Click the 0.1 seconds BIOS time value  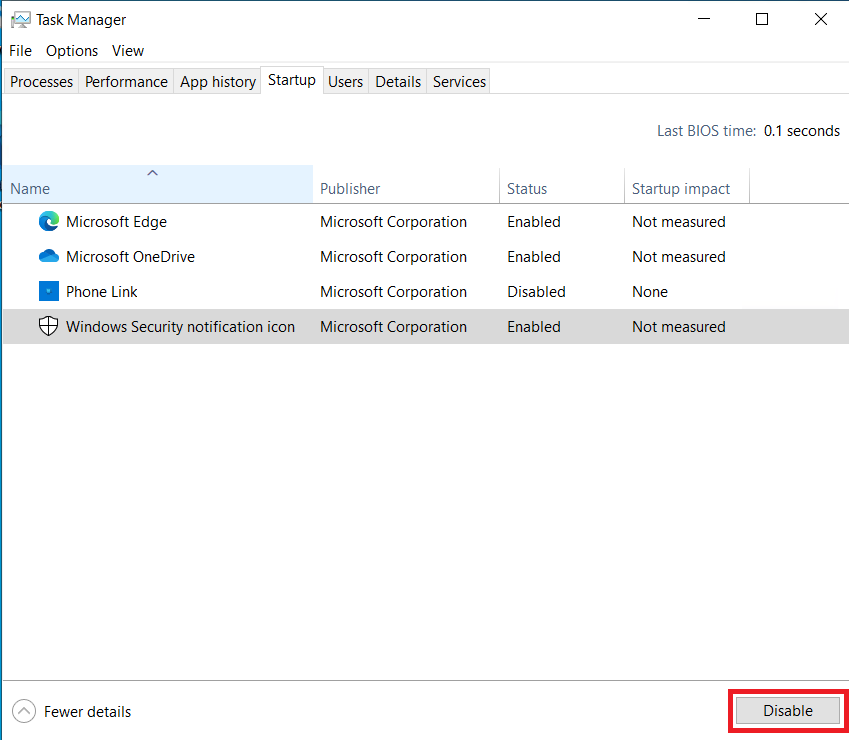pyautogui.click(x=801, y=131)
